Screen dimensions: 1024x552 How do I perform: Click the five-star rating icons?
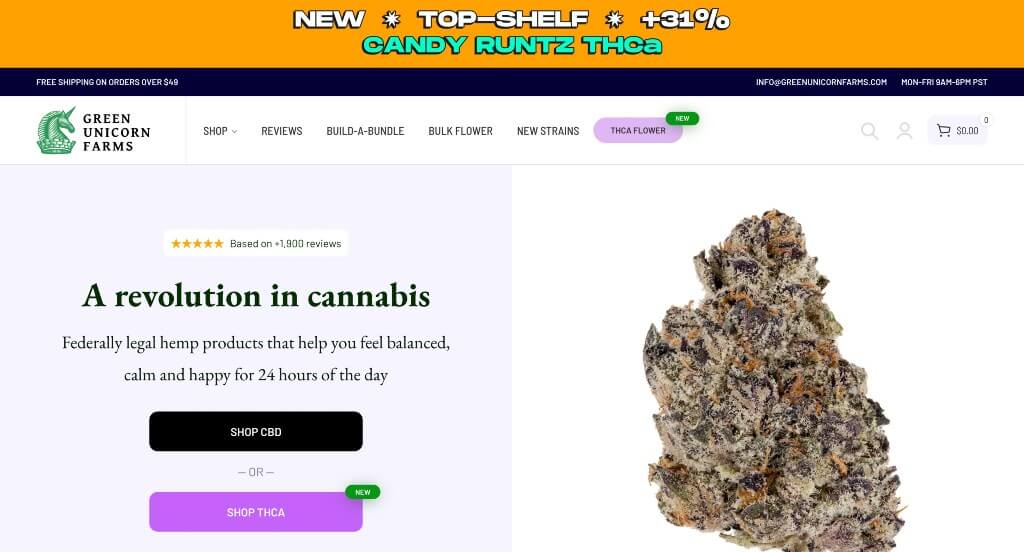tap(197, 244)
